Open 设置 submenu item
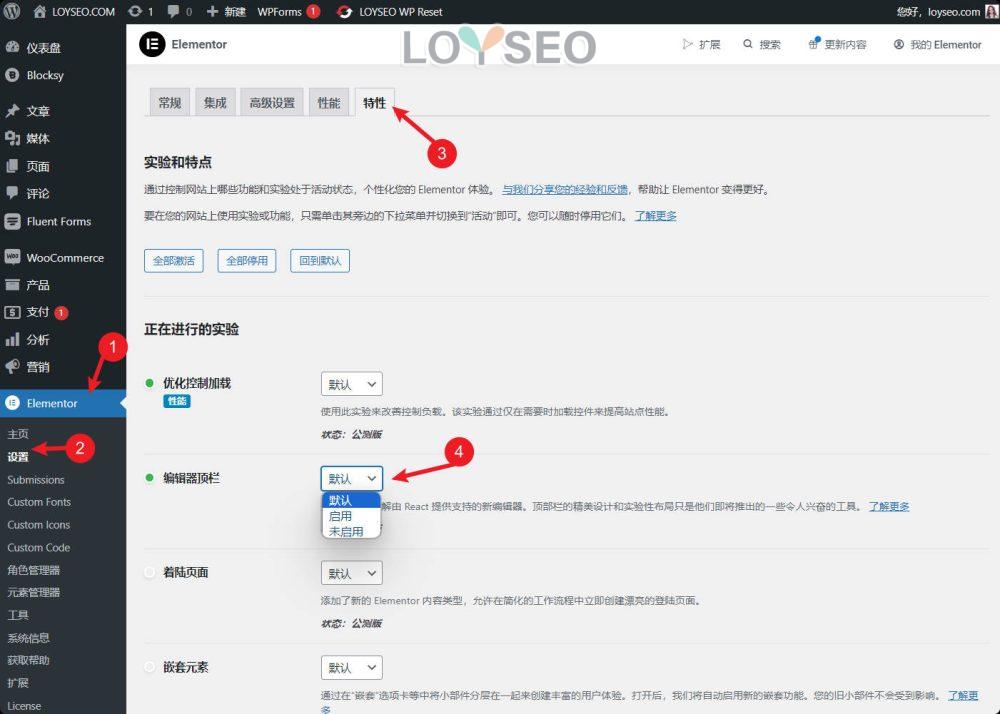1000x714 pixels. click(18, 457)
